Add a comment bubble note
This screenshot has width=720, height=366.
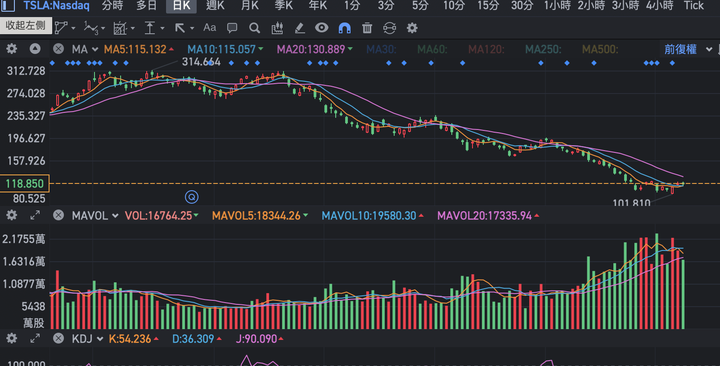[x=232, y=28]
